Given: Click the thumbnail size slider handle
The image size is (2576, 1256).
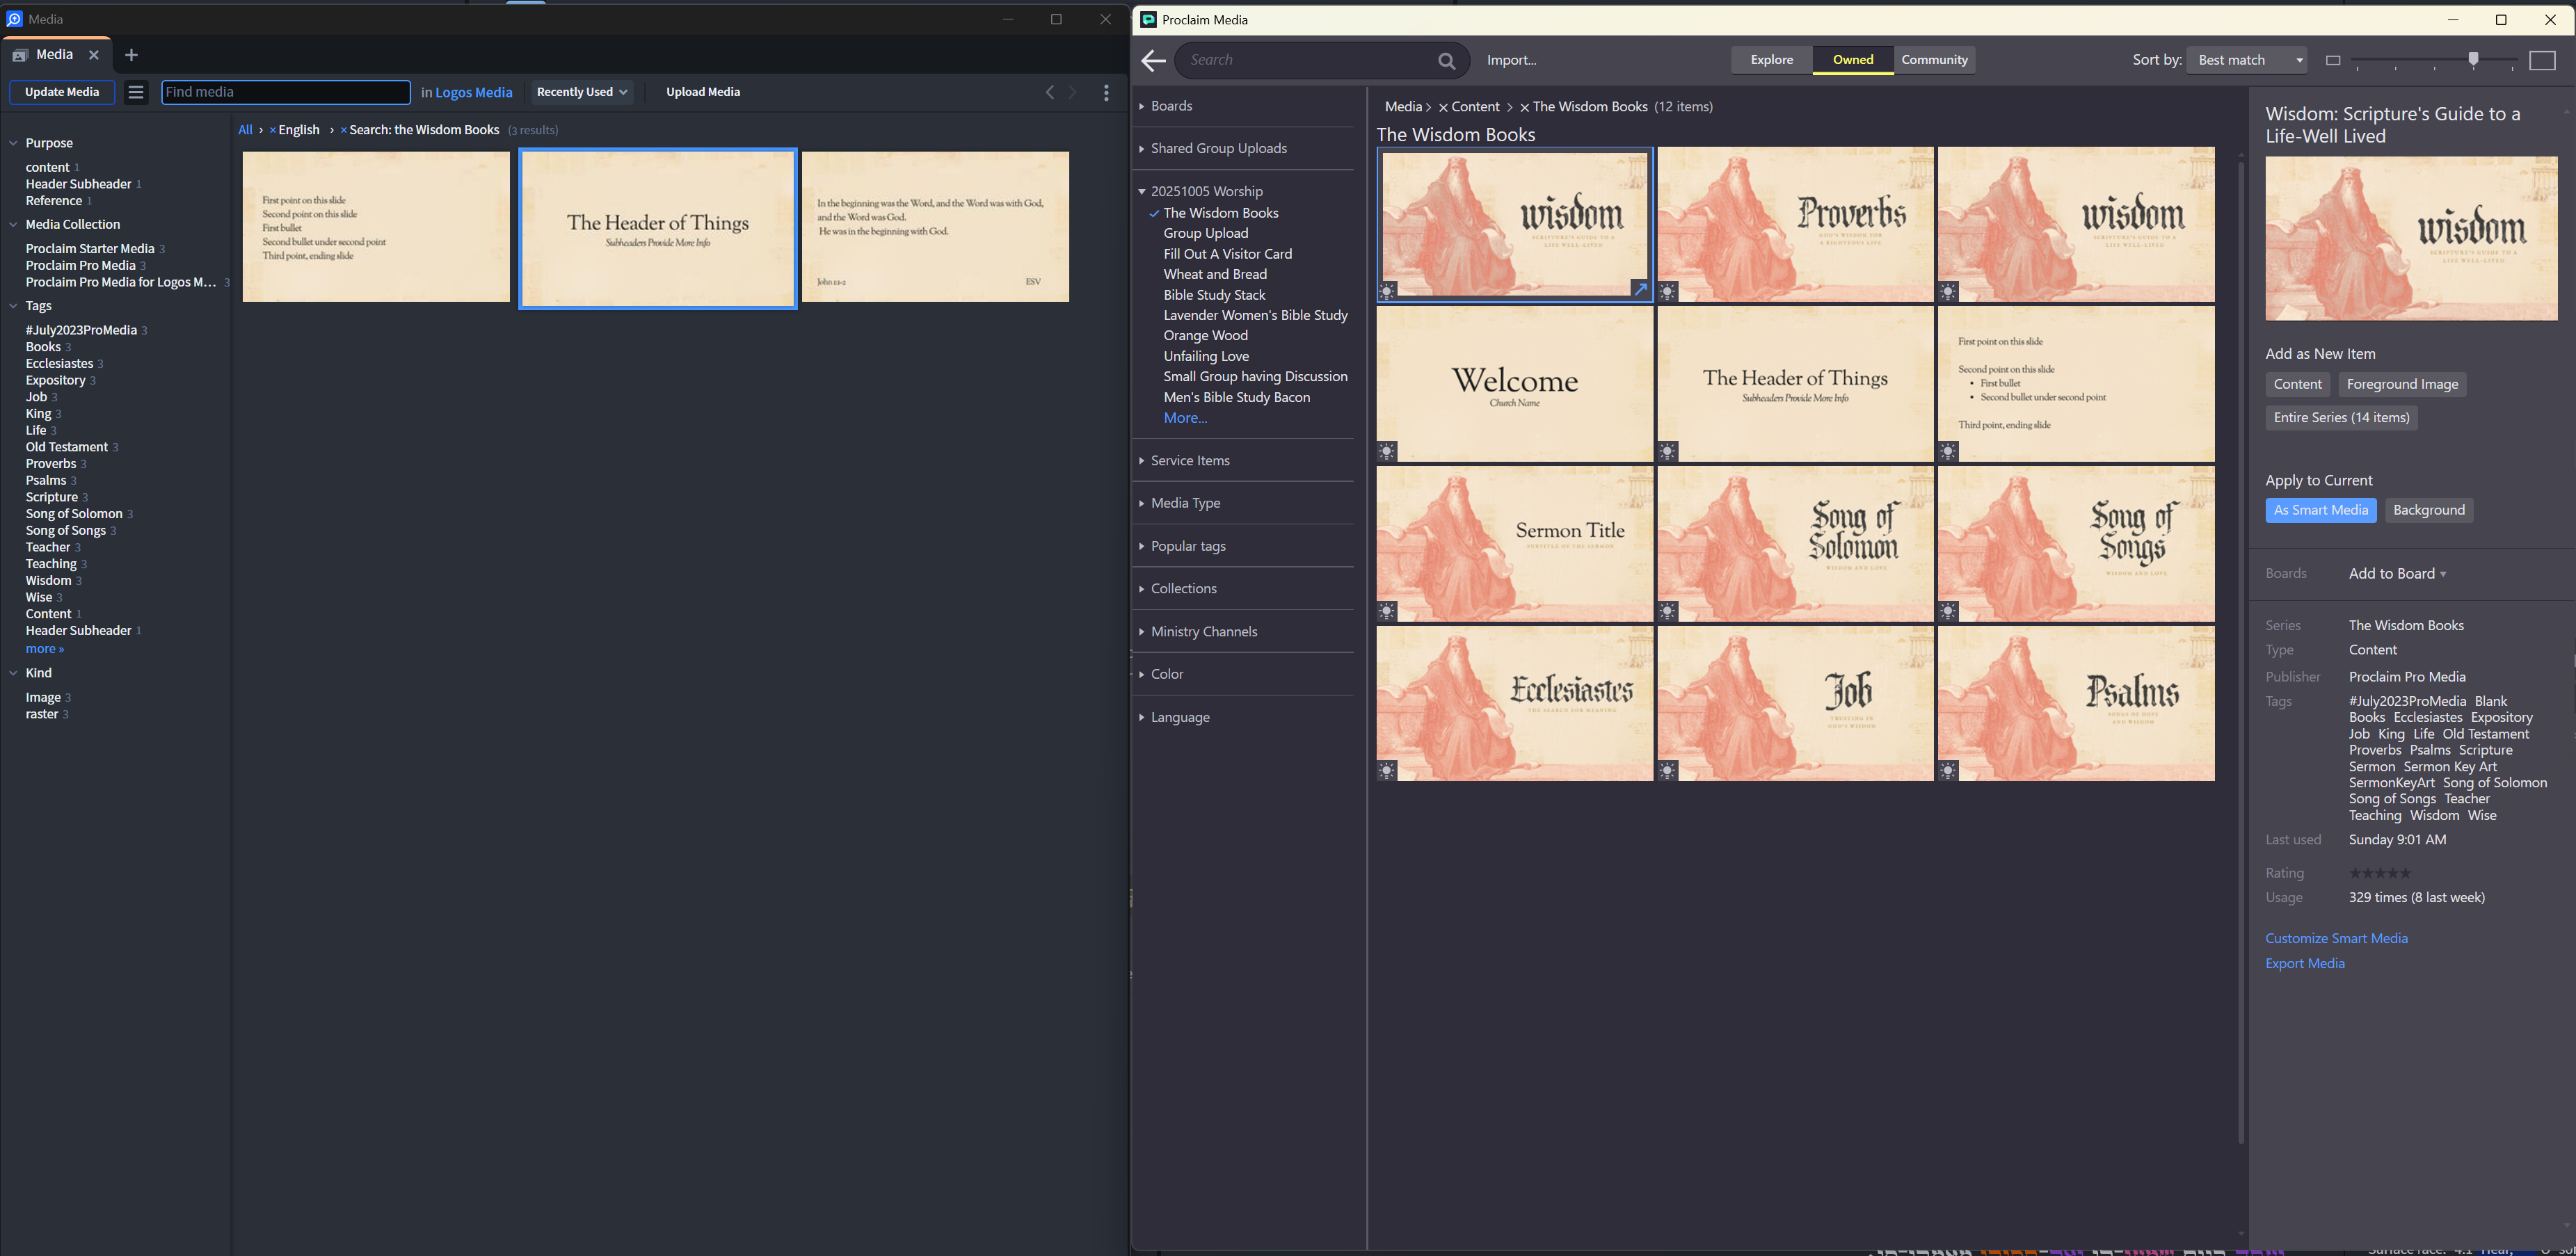Looking at the screenshot, I should pyautogui.click(x=2473, y=60).
